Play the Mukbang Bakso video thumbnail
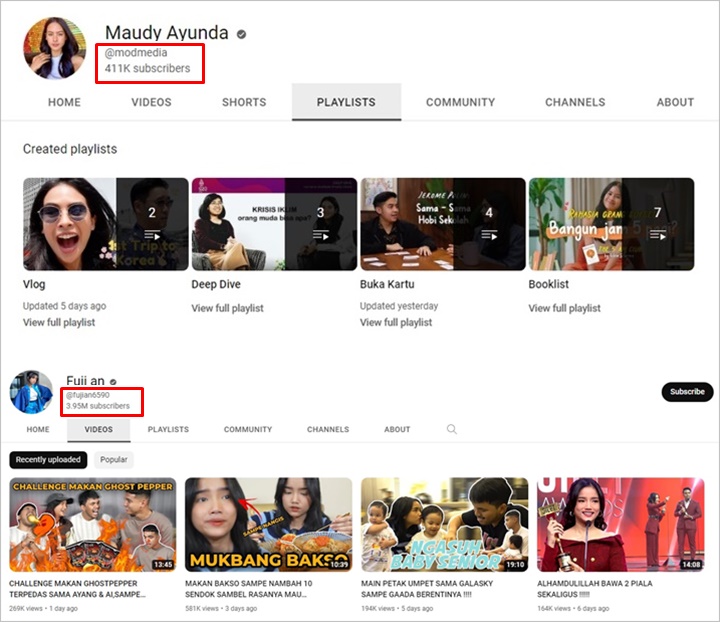Image resolution: width=720 pixels, height=622 pixels. [x=269, y=525]
